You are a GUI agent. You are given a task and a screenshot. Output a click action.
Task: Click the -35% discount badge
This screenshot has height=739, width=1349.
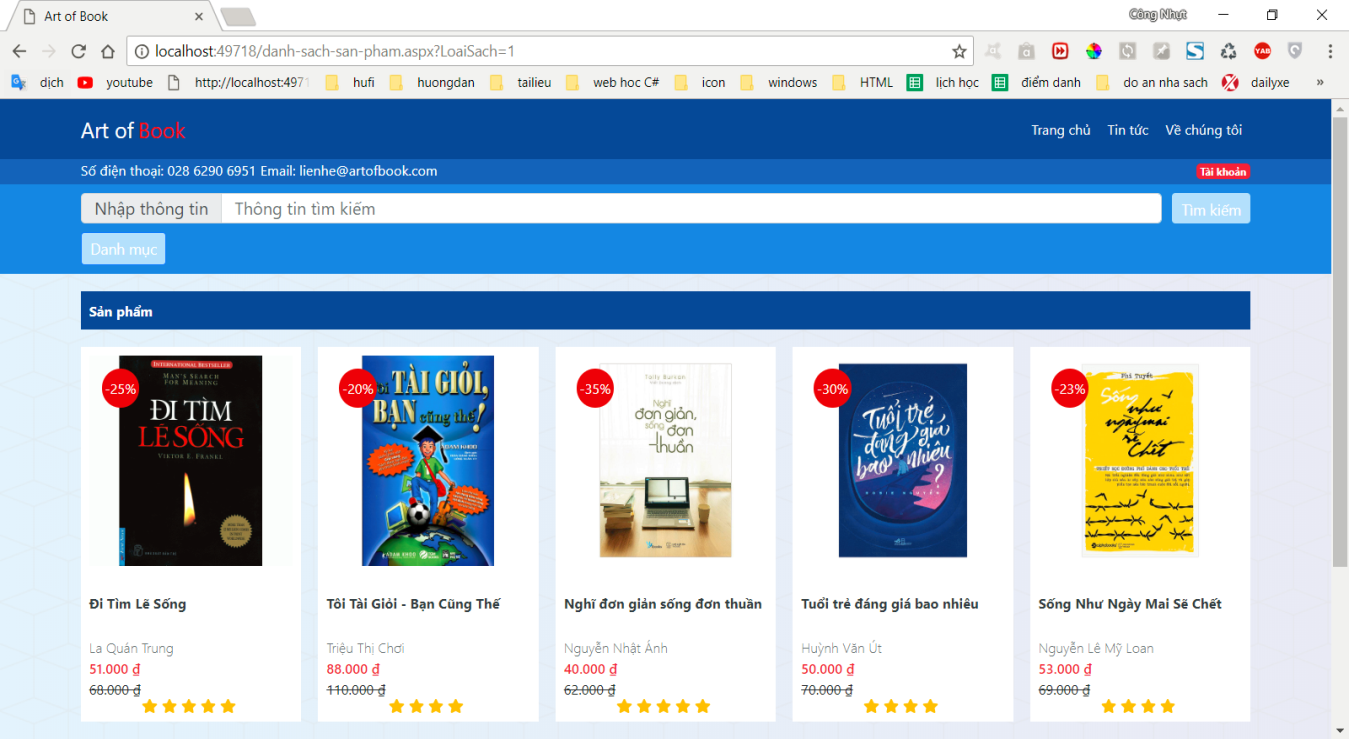pos(596,389)
